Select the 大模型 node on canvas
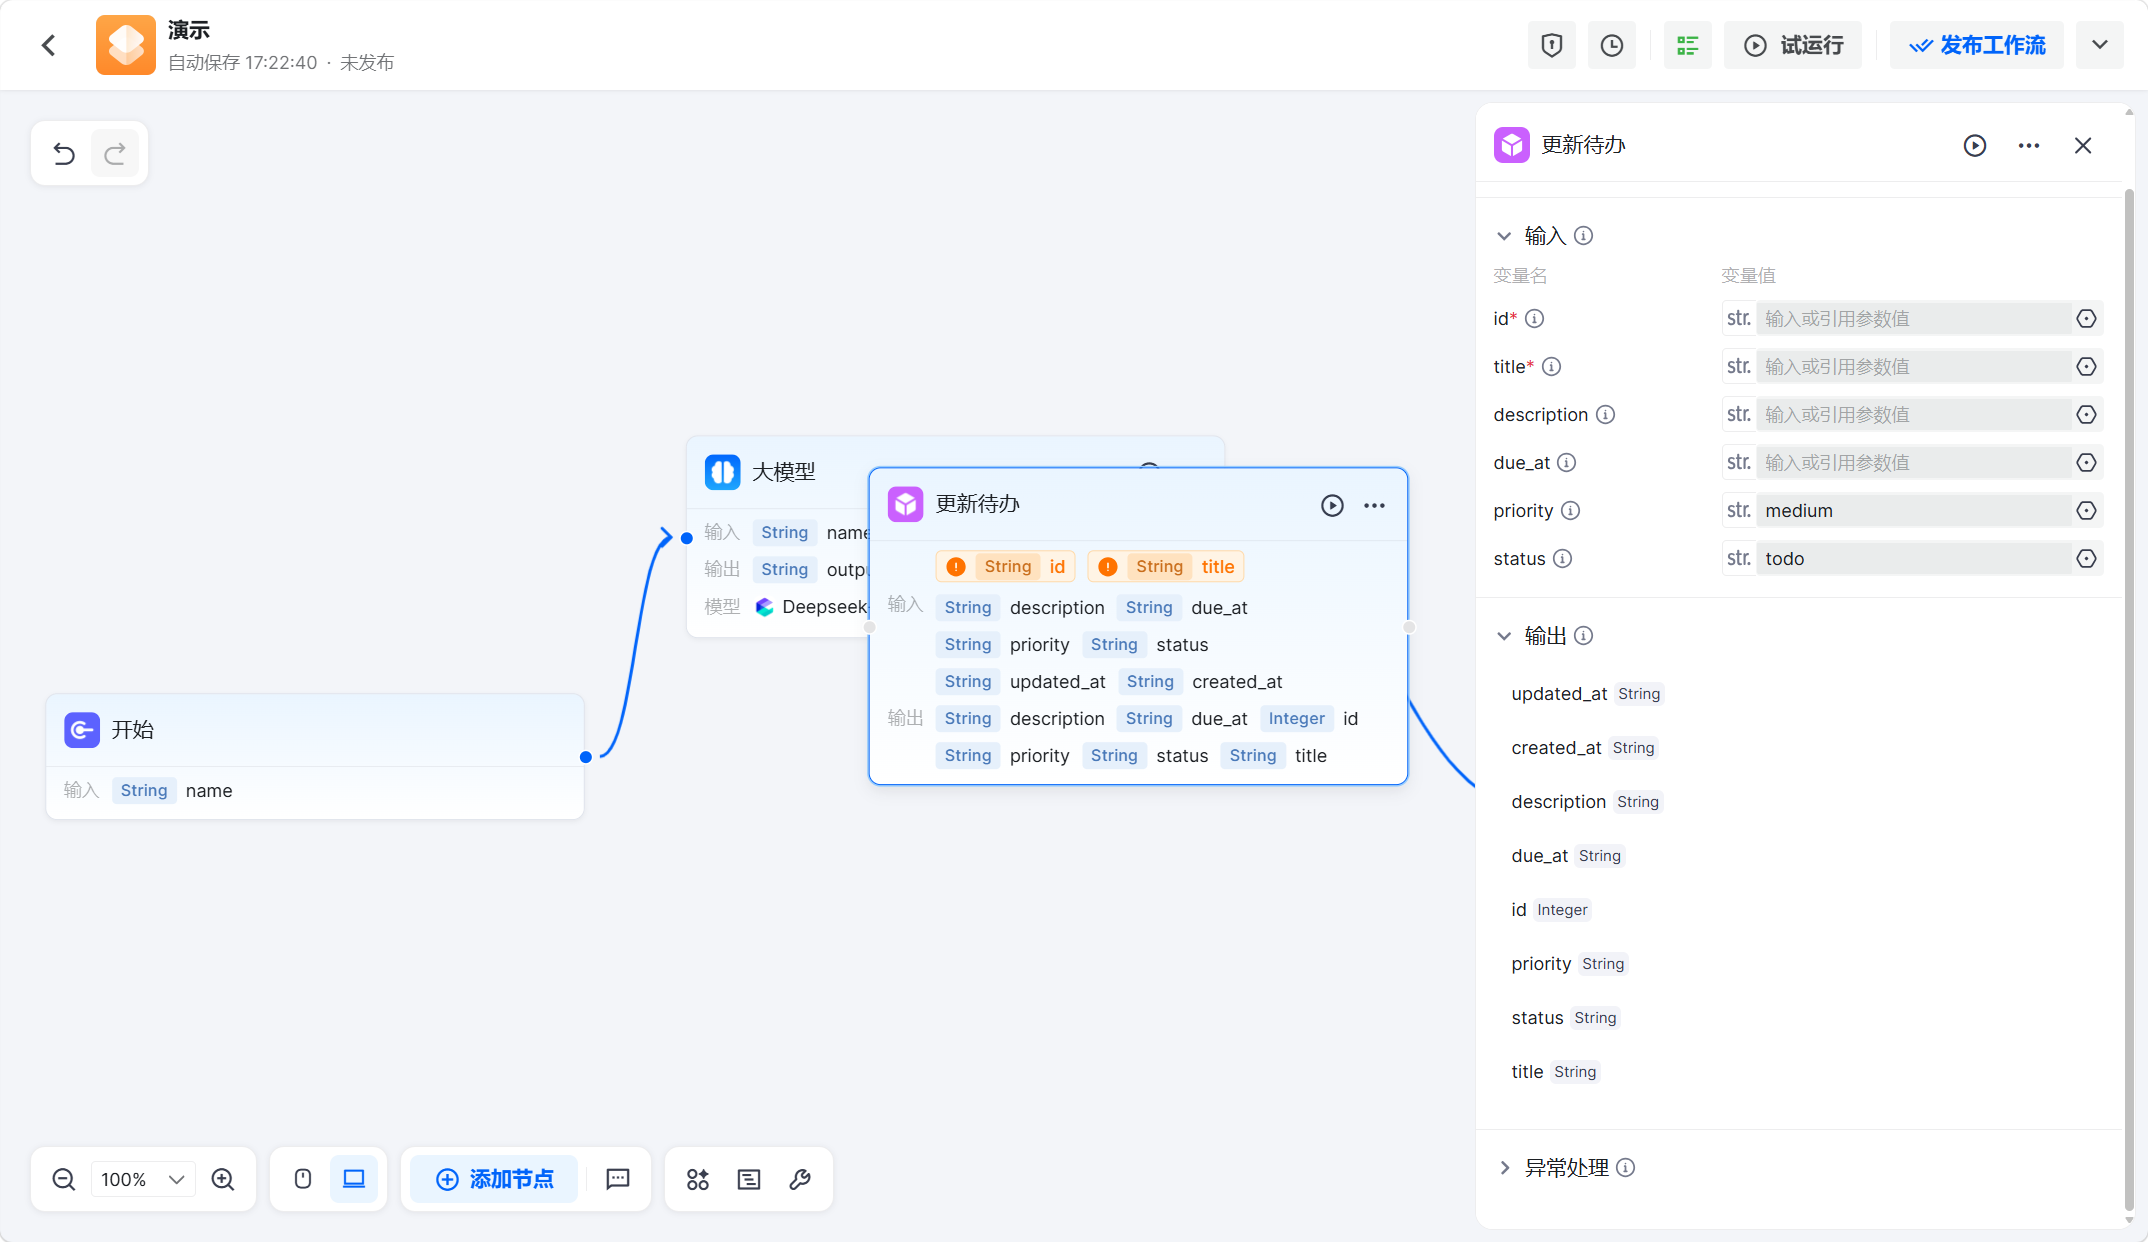This screenshot has height=1242, width=2148. point(783,472)
